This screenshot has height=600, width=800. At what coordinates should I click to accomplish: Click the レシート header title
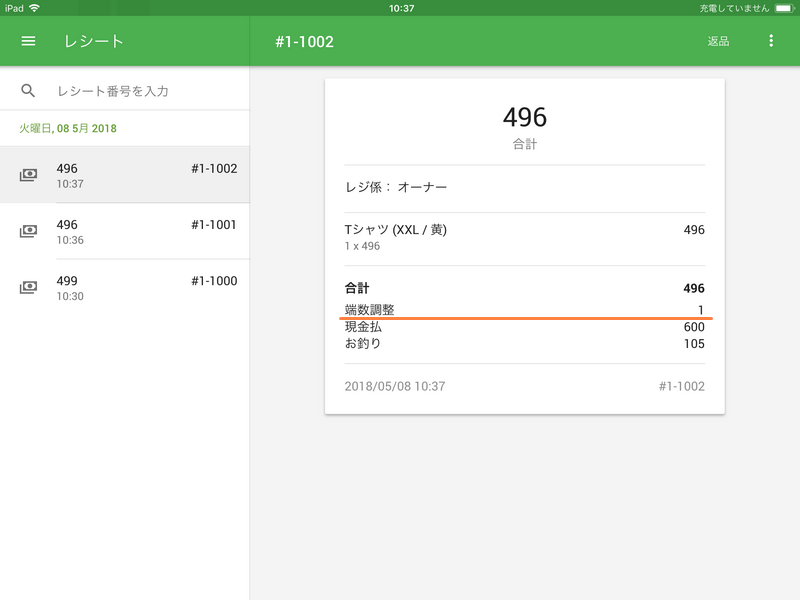pos(93,41)
